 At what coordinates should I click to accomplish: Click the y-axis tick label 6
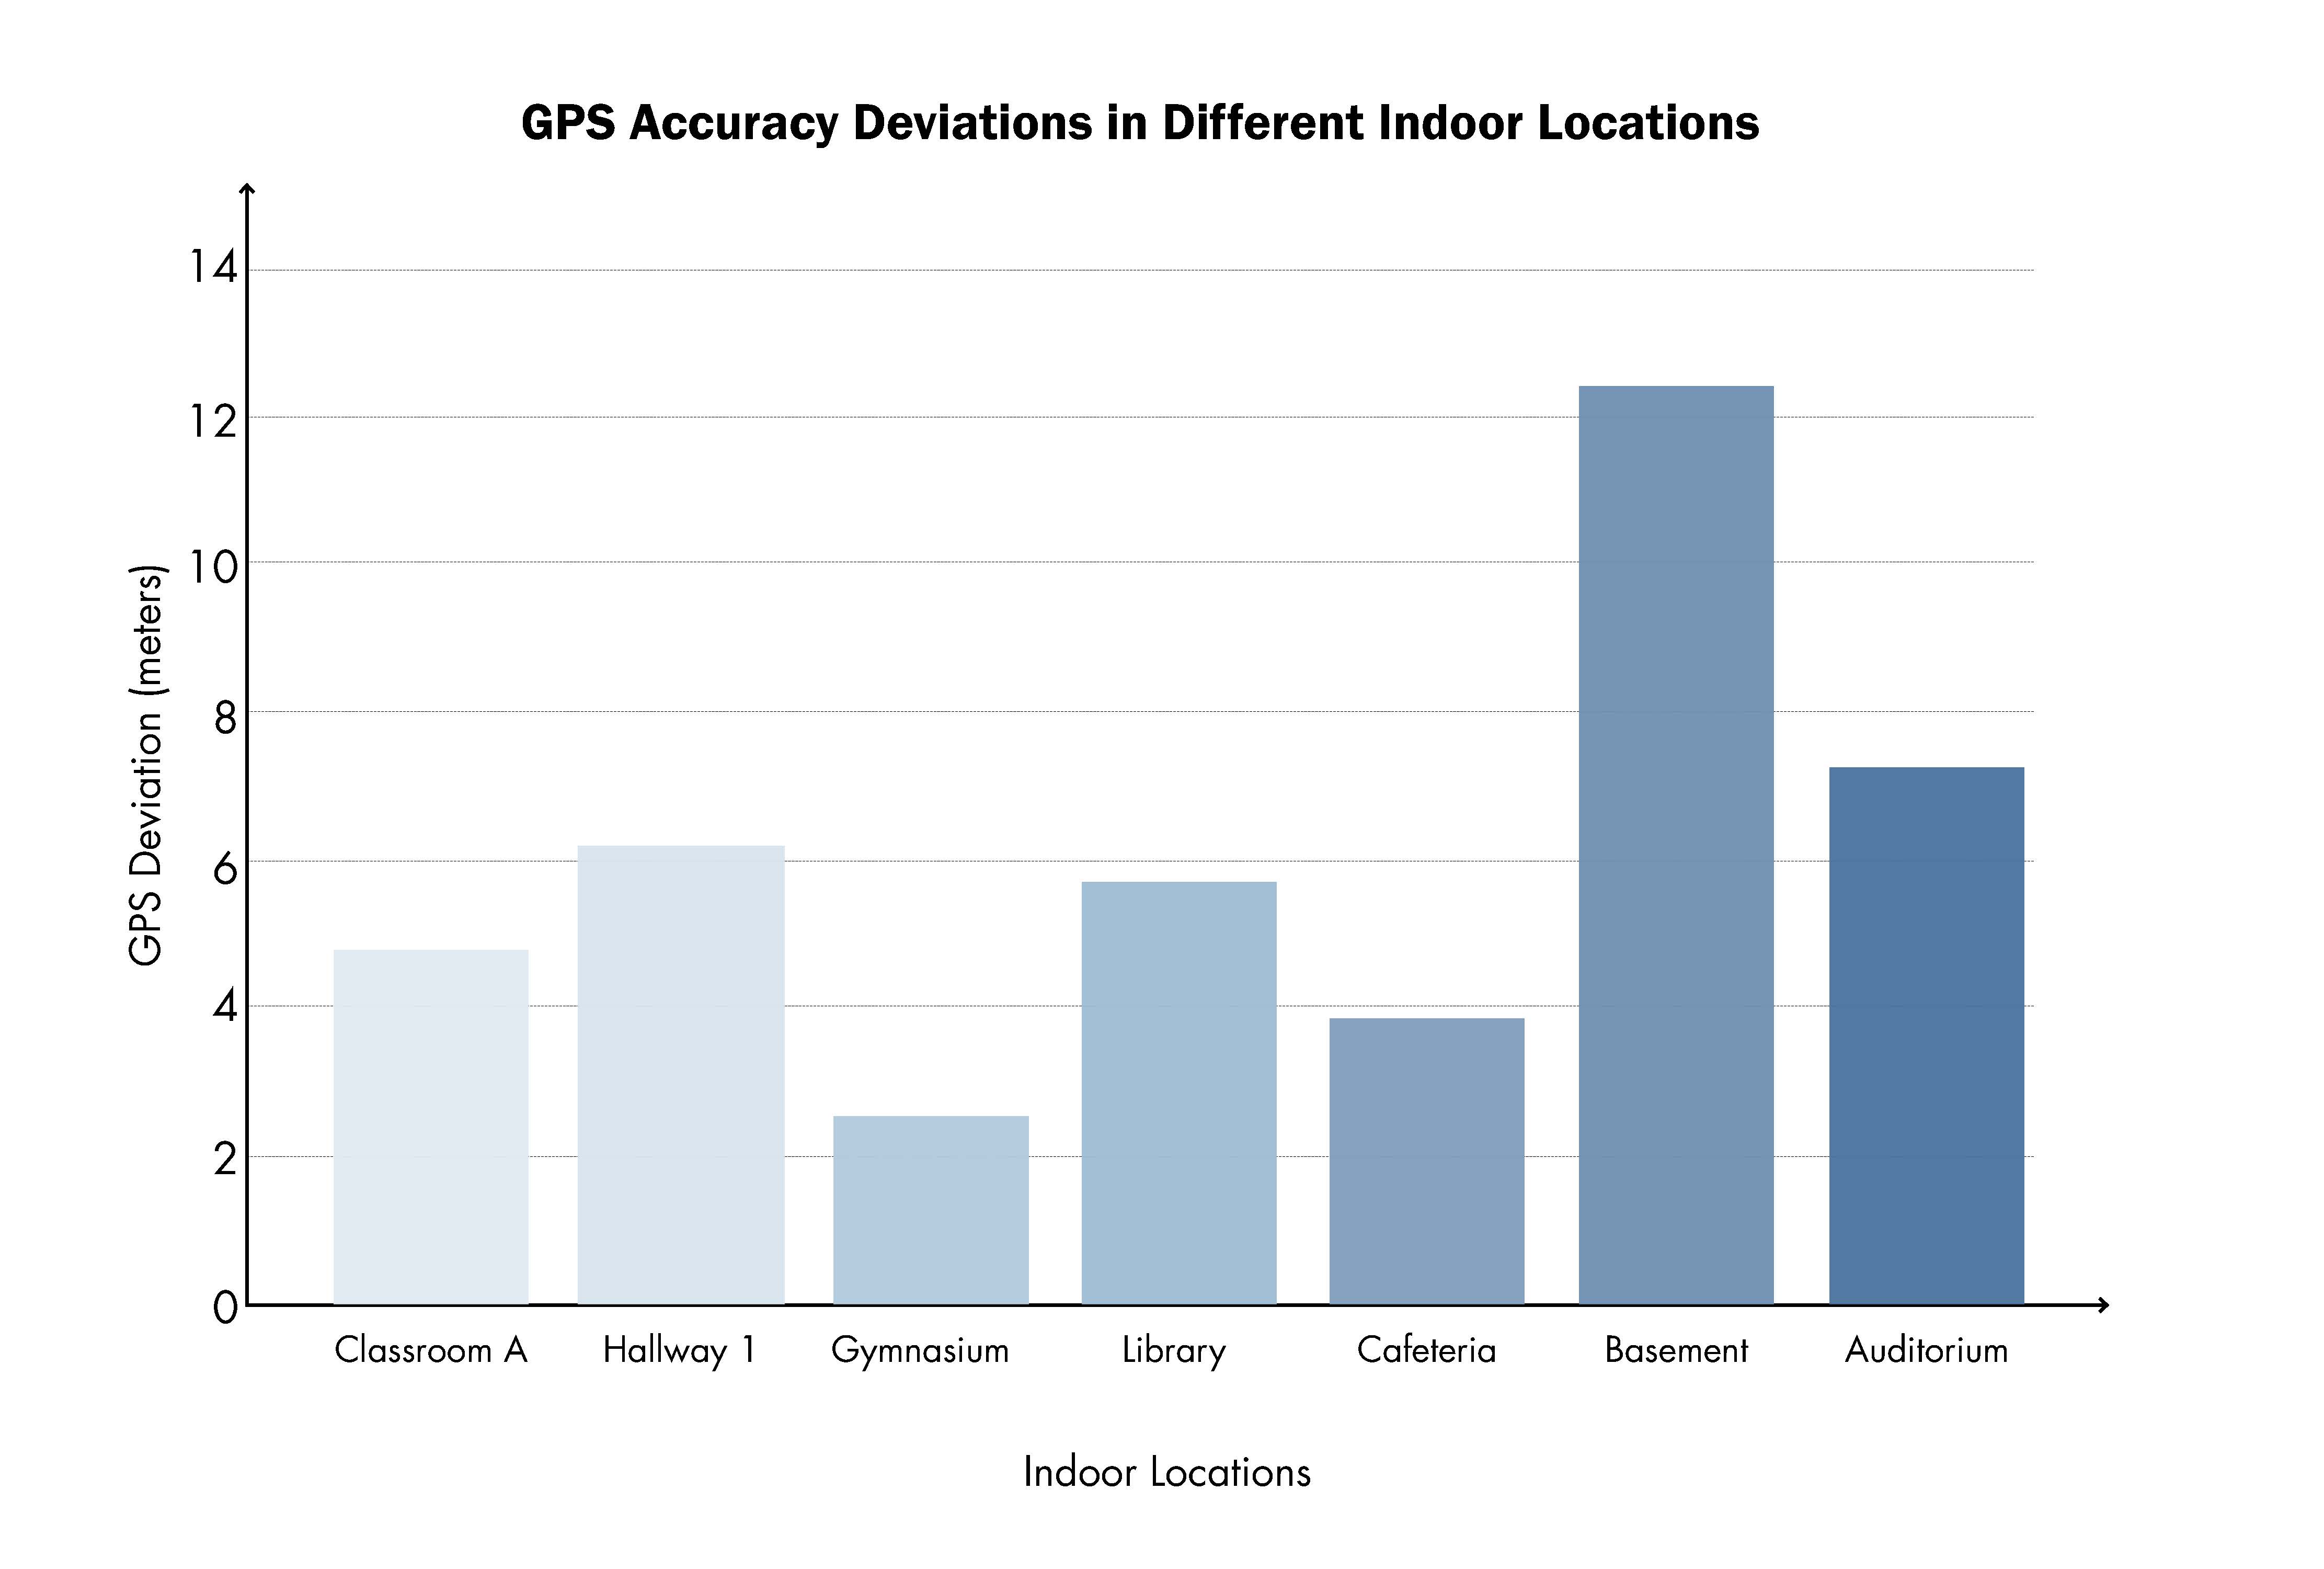coord(225,867)
